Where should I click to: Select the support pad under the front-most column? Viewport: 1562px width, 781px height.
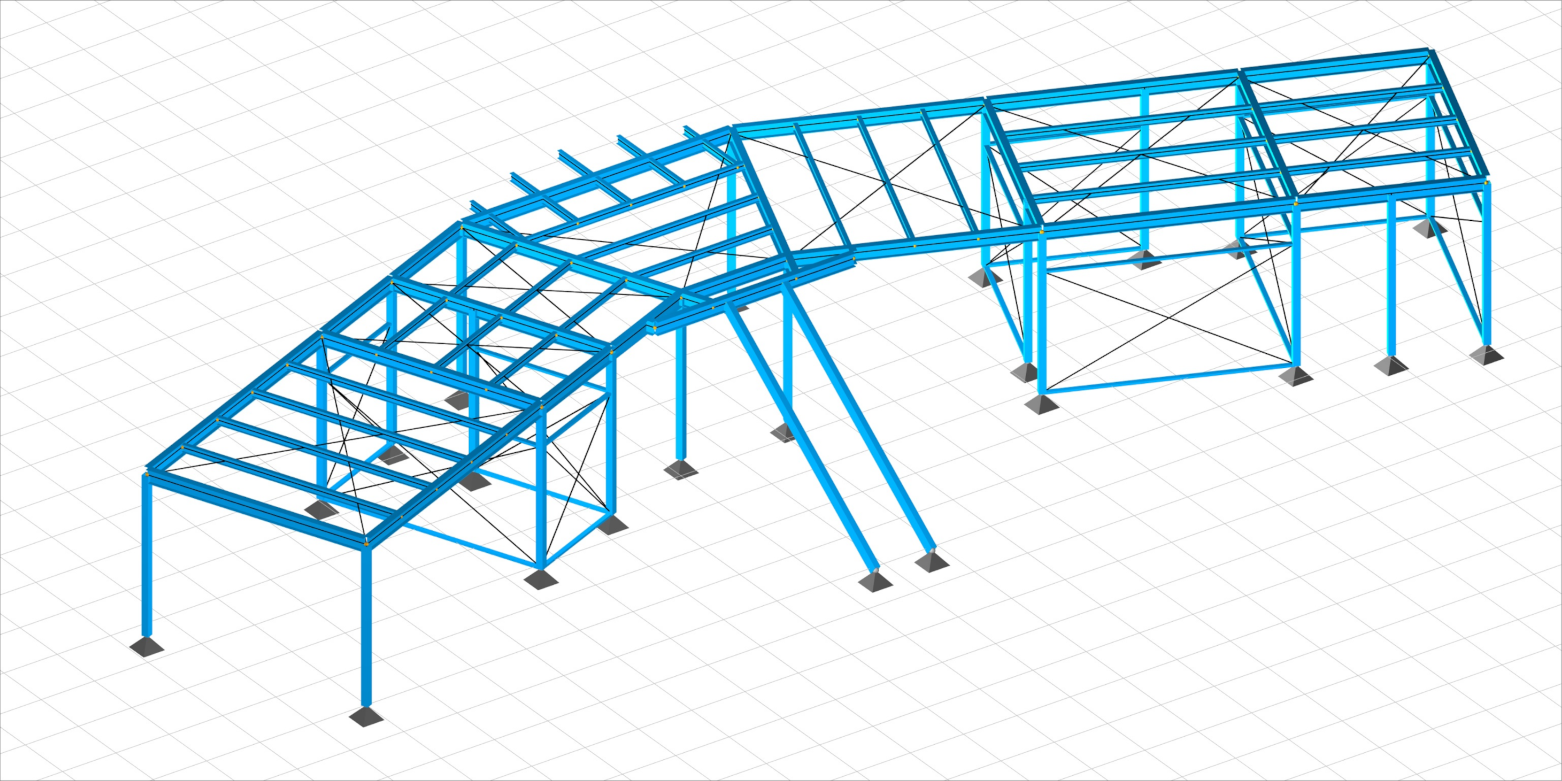coord(366,716)
